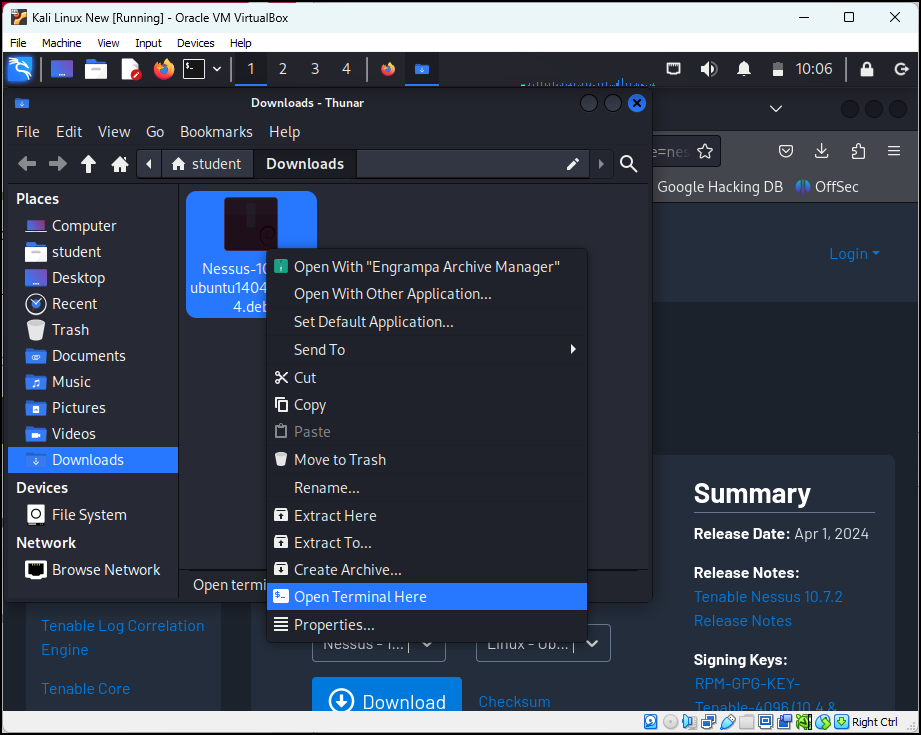921x735 pixels.
Task: Click the lock screen icon
Action: click(866, 69)
